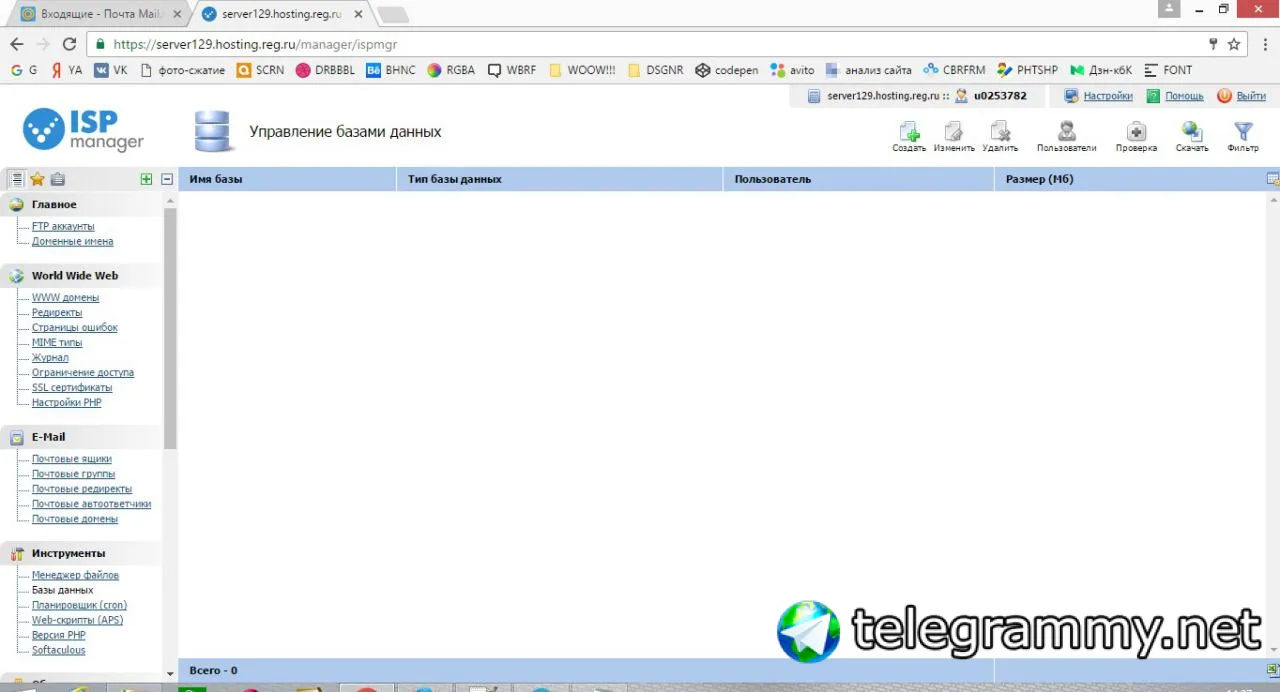Open Настройки settings link

pyautogui.click(x=1108, y=96)
